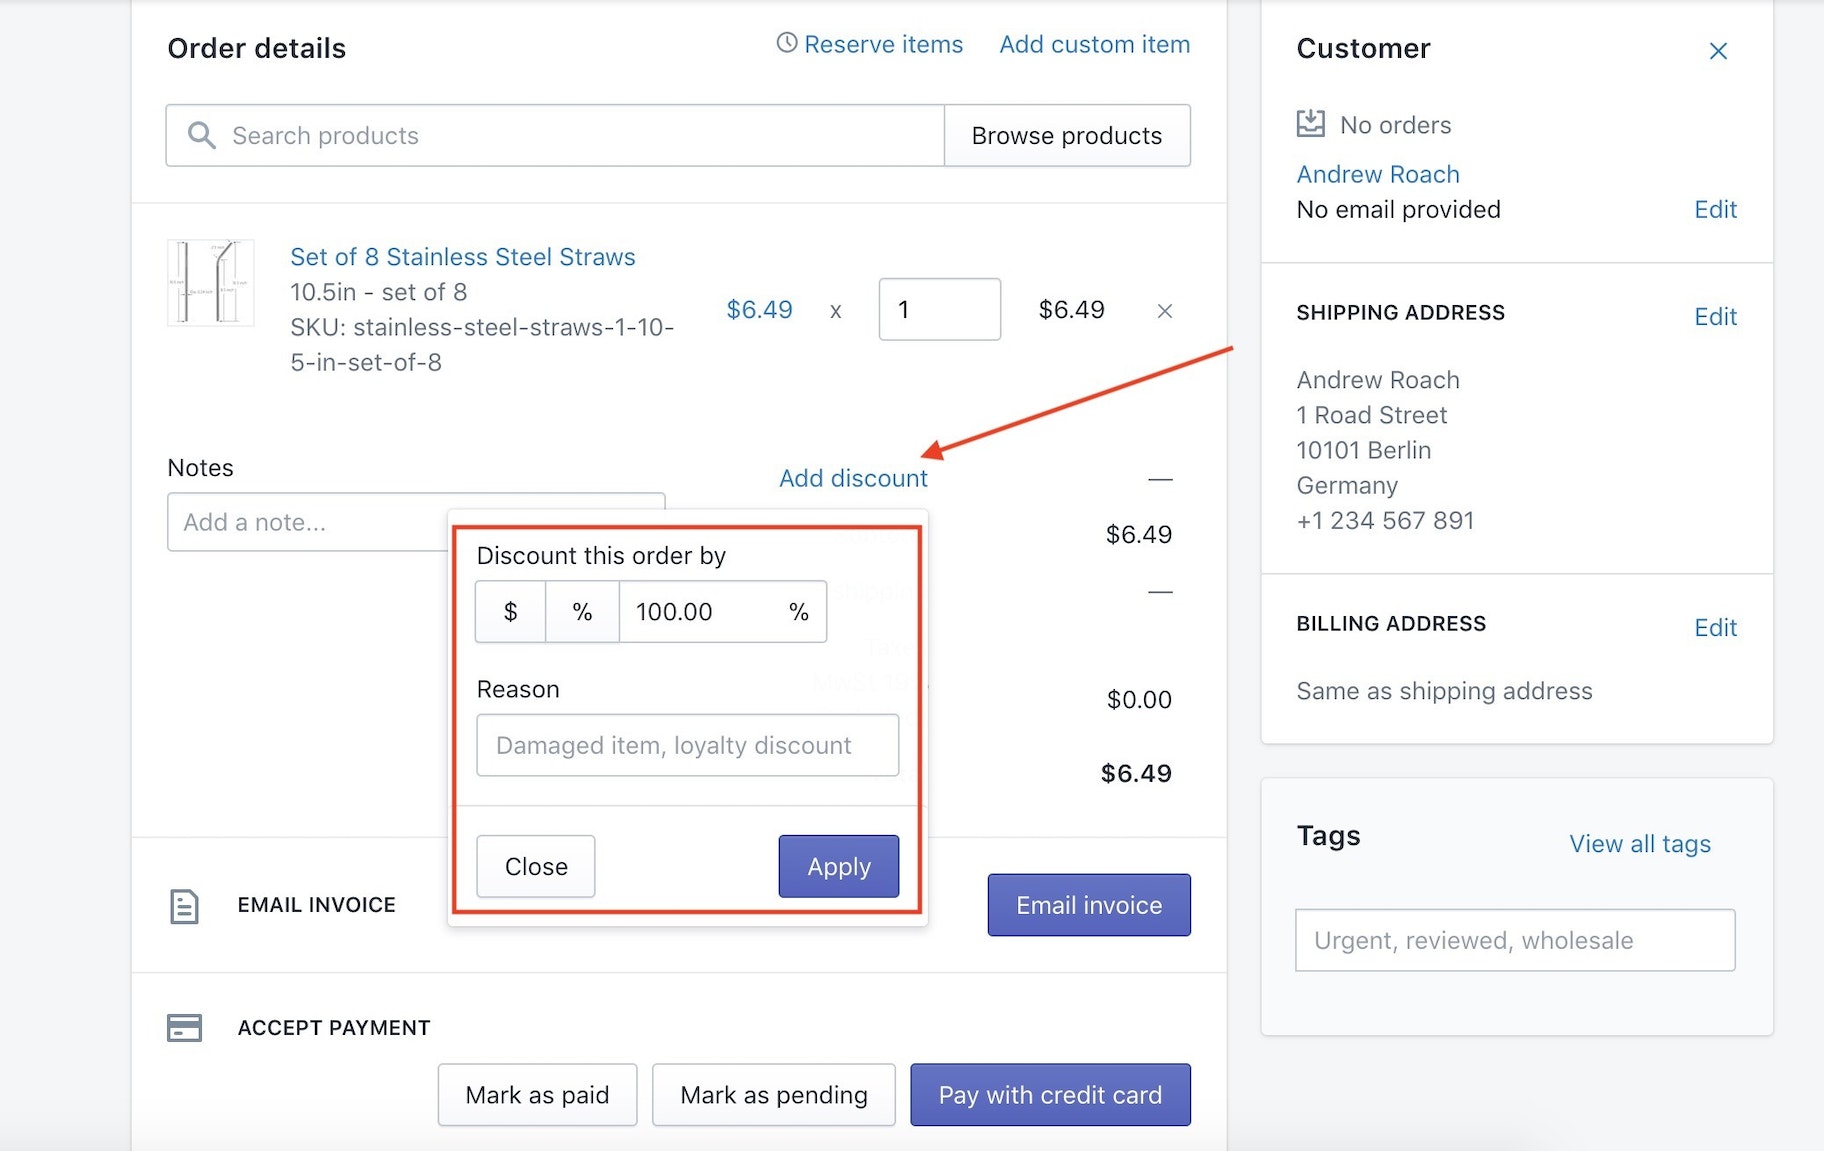
Task: Close the discount popup
Action: (535, 866)
